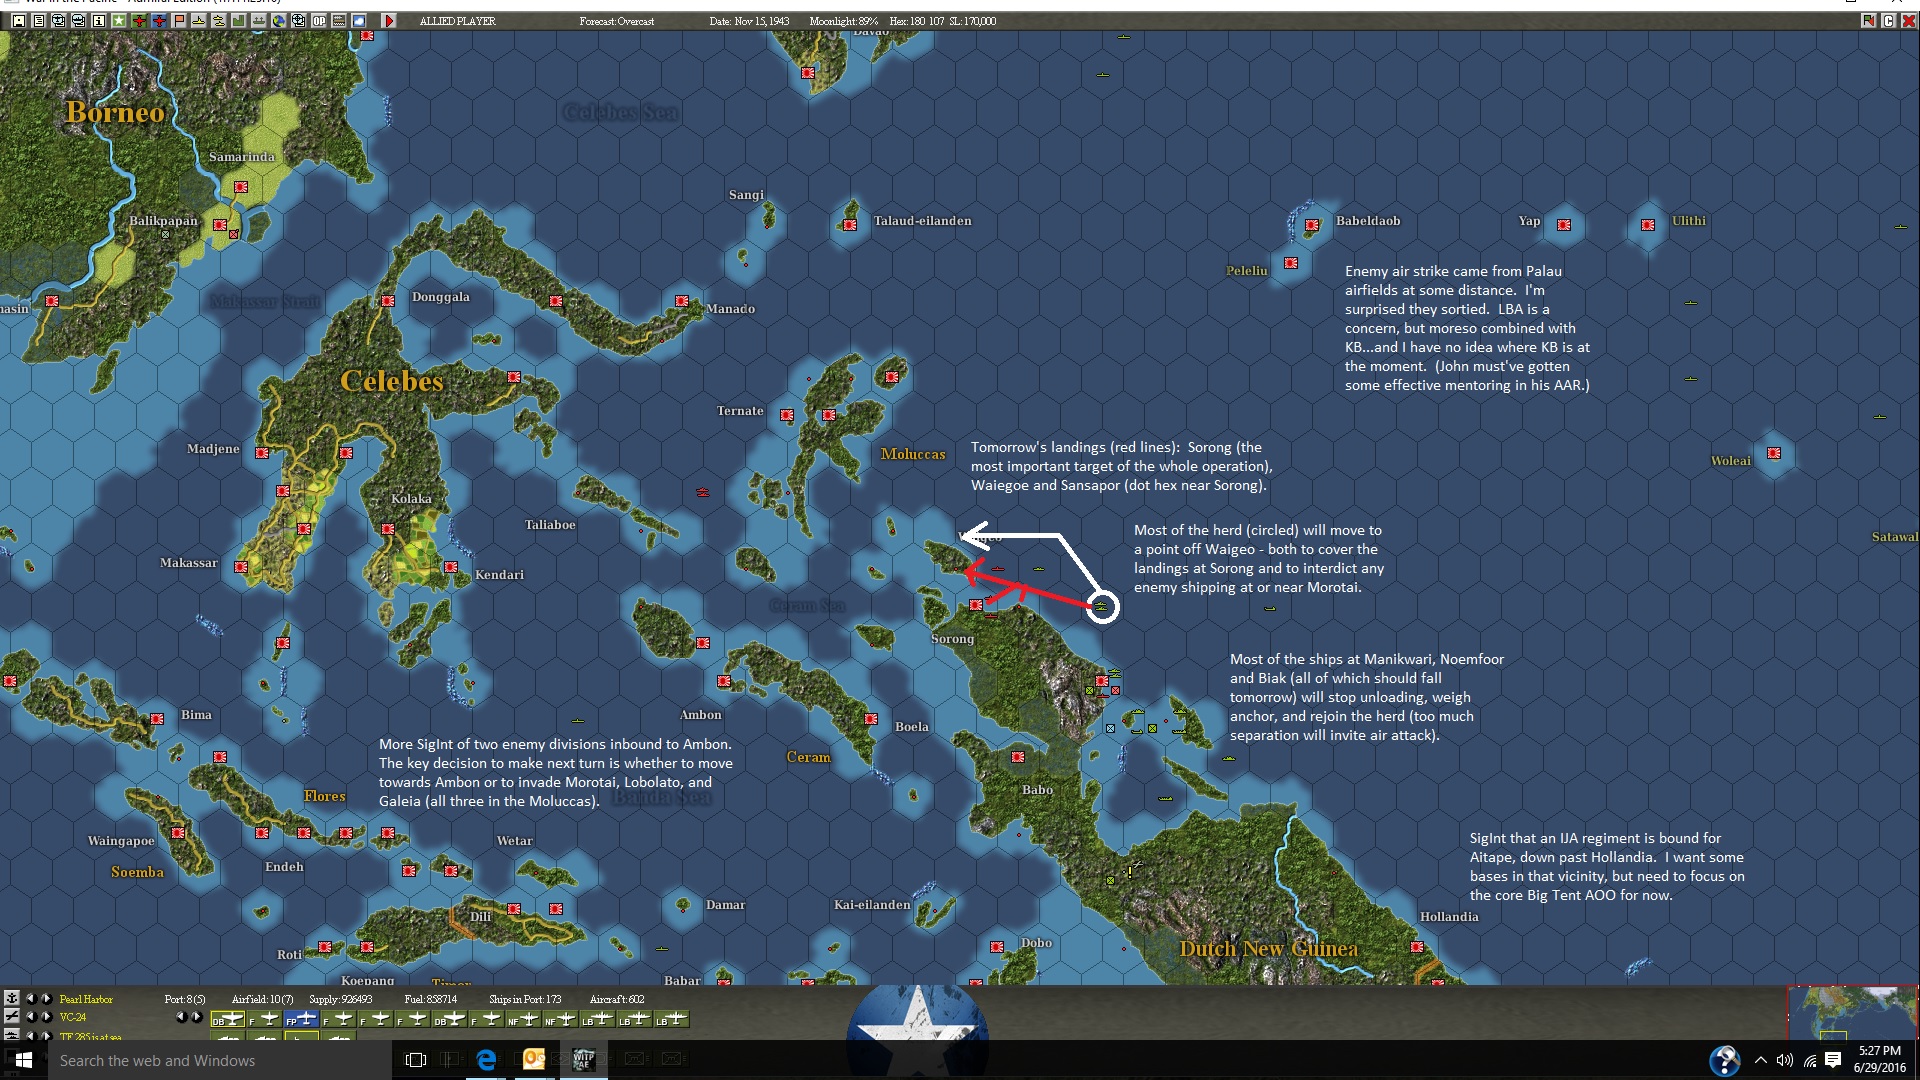
Task: Click the world minimap thumbnail
Action: [x=1852, y=1012]
